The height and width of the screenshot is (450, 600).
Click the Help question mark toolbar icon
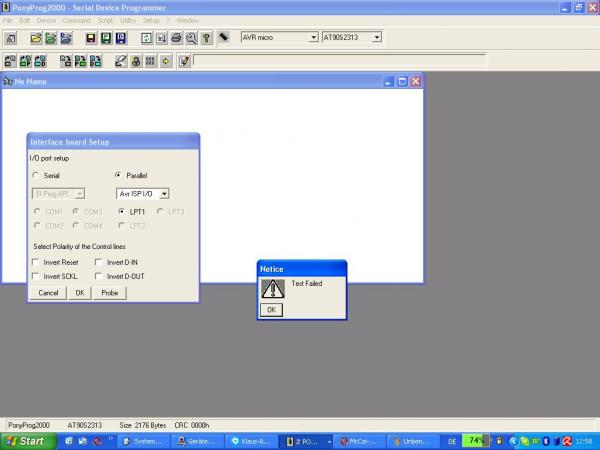(206, 38)
